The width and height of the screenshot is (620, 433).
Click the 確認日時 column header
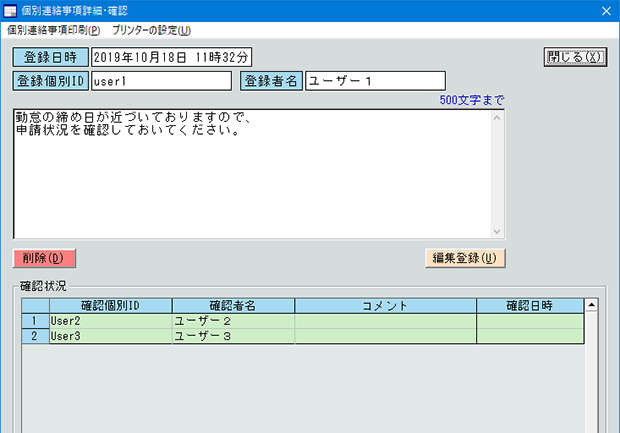[x=530, y=306]
